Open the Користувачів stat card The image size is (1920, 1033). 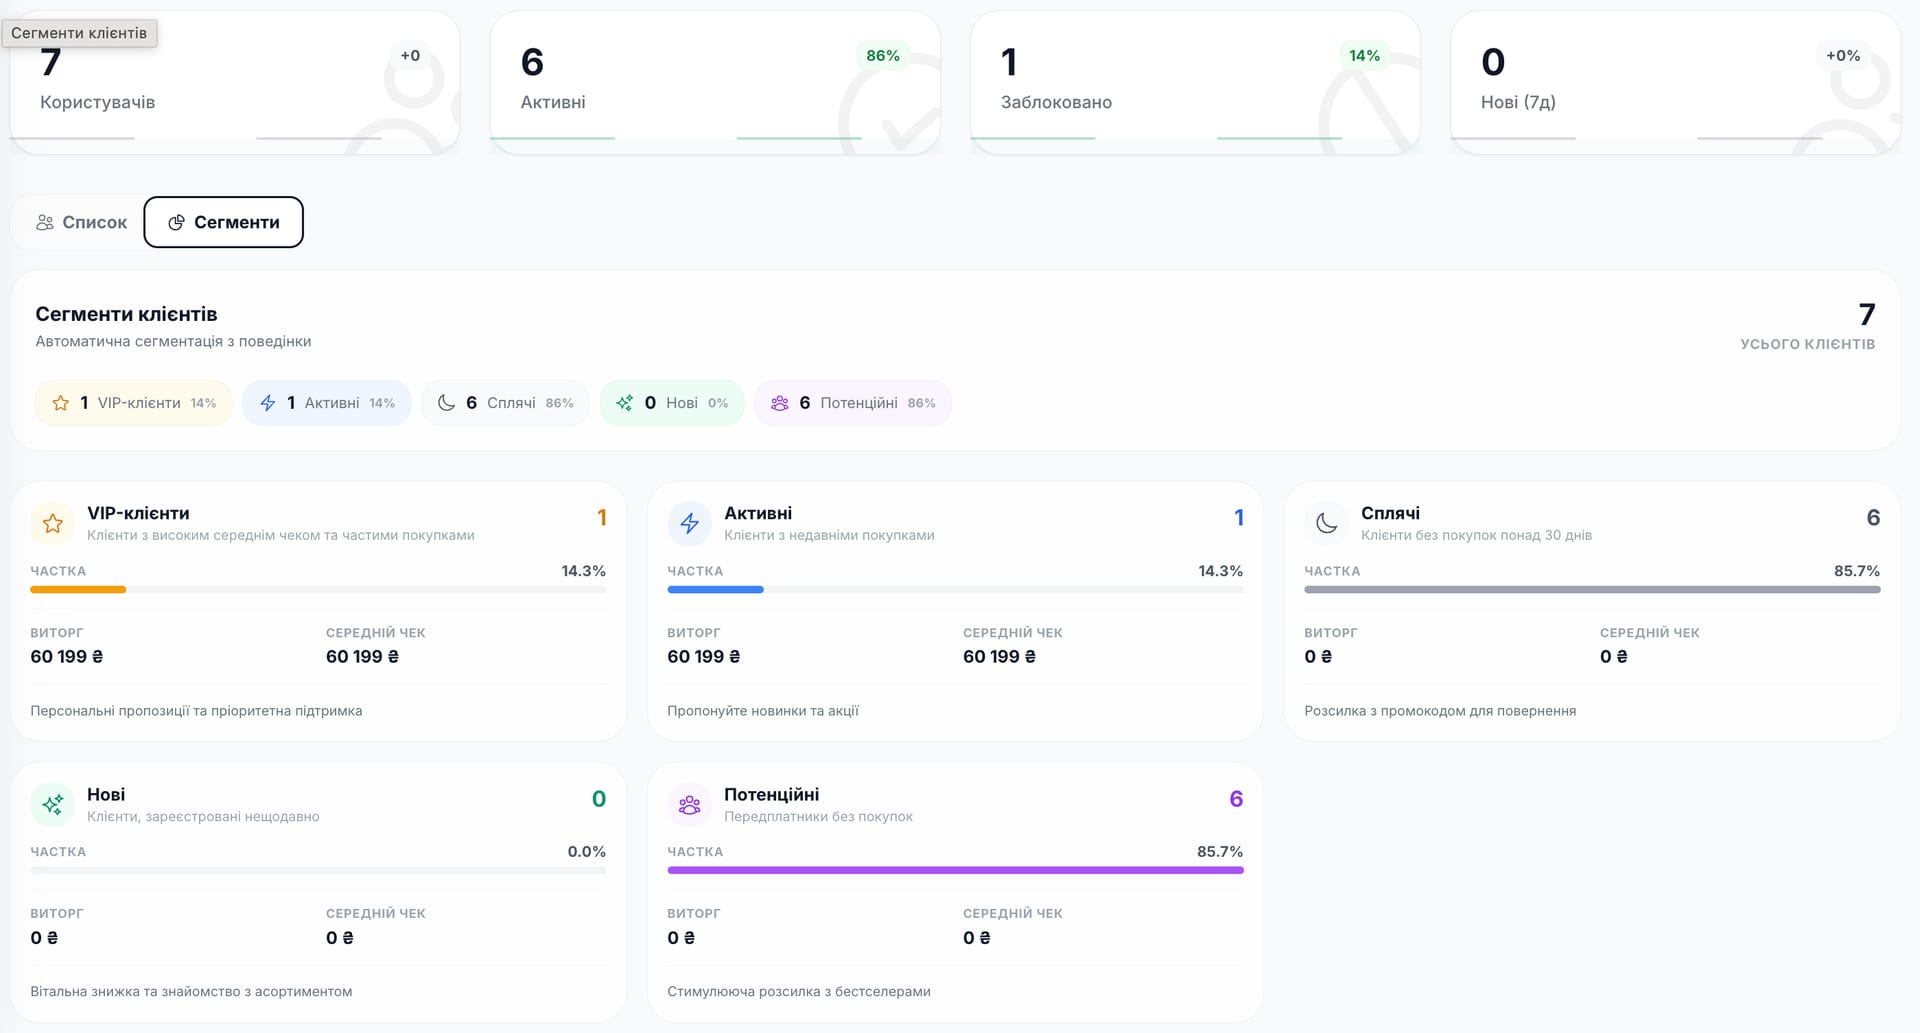234,83
